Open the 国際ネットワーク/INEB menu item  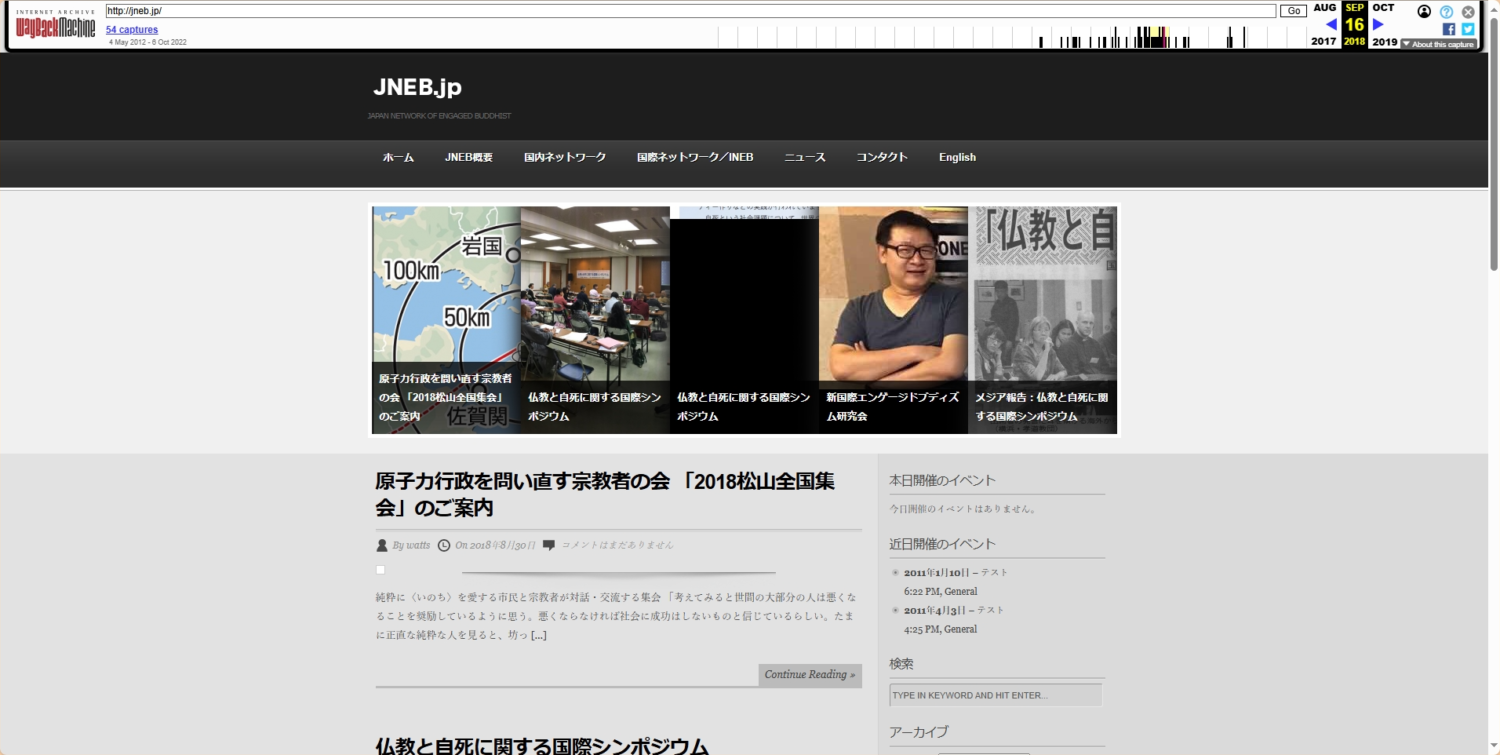point(695,157)
